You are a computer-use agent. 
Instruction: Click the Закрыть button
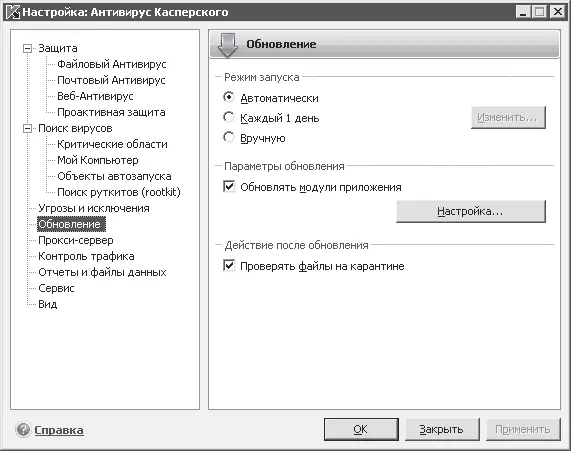[x=442, y=430]
